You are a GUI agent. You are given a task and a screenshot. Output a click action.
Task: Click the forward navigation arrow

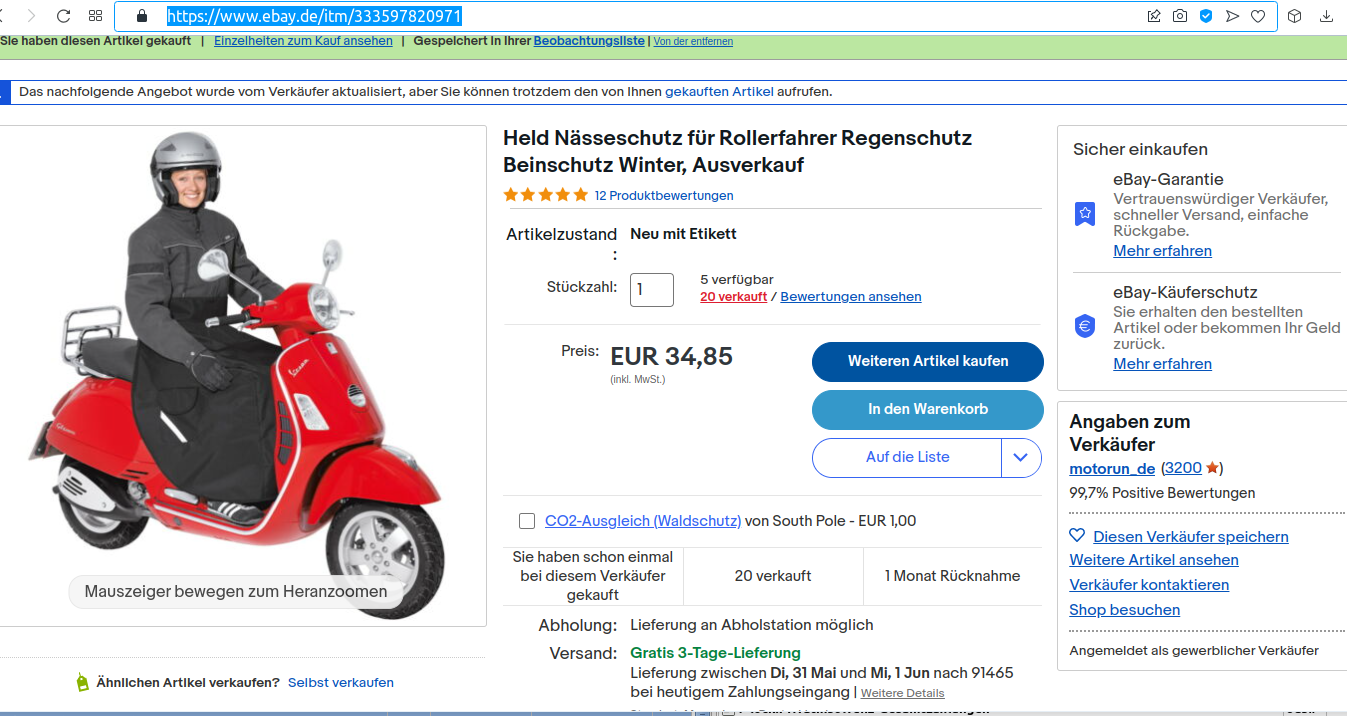[x=31, y=16]
